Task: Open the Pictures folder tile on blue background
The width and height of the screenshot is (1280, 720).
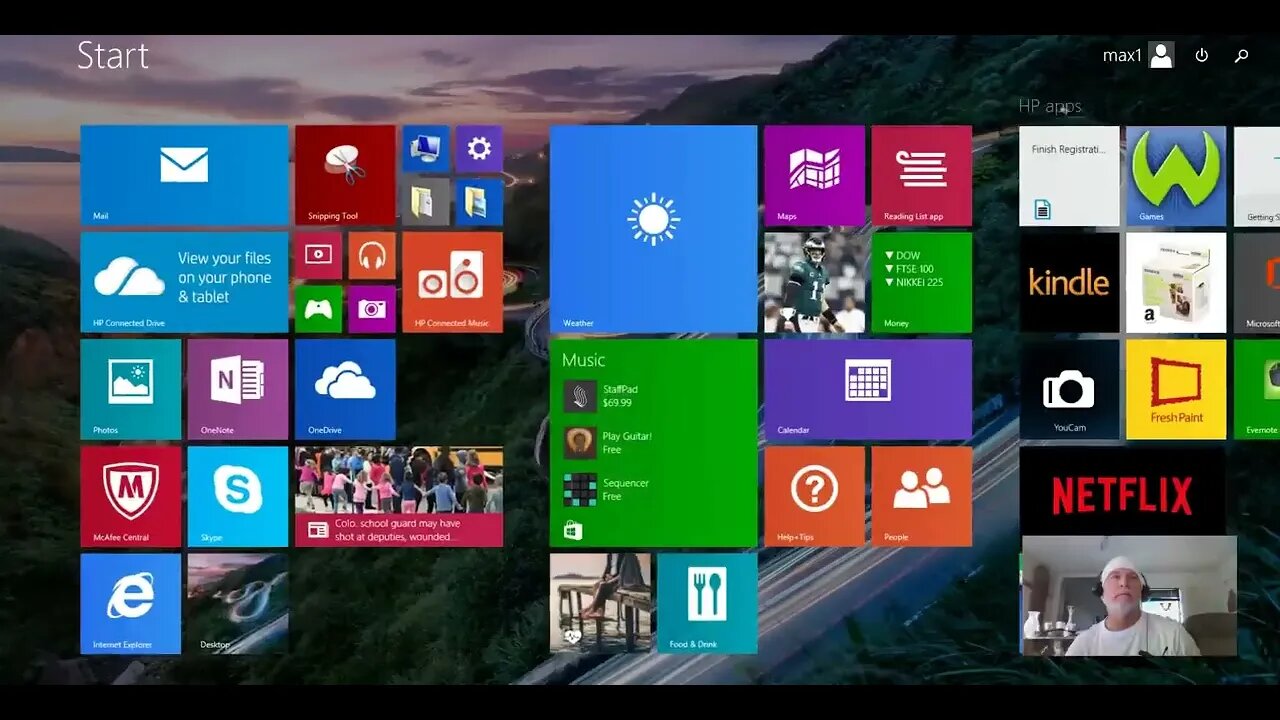Action: pos(479,202)
